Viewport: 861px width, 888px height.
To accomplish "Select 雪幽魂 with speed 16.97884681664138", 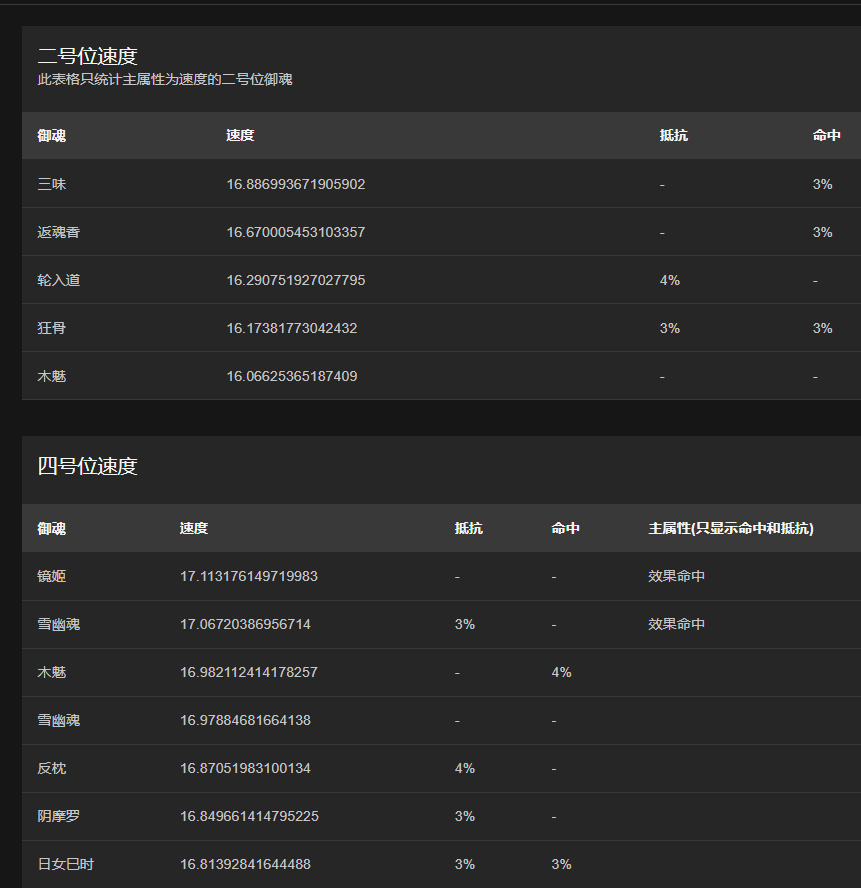I will tap(58, 720).
